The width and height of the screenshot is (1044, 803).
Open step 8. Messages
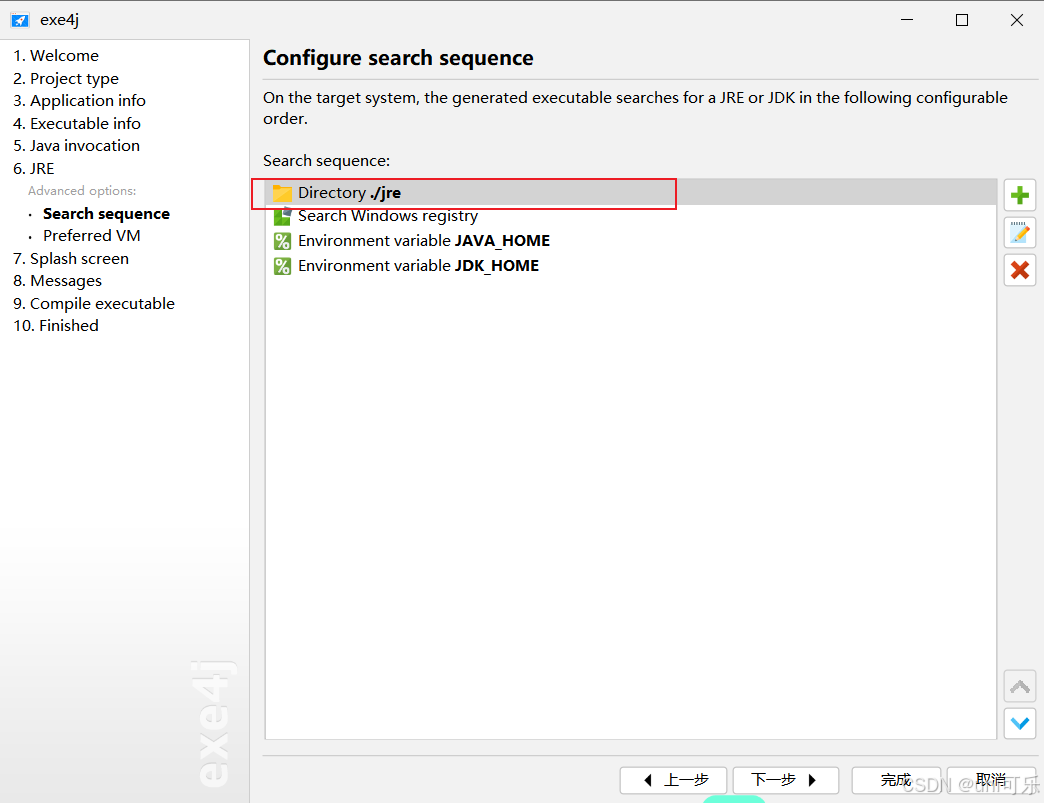[x=57, y=281]
